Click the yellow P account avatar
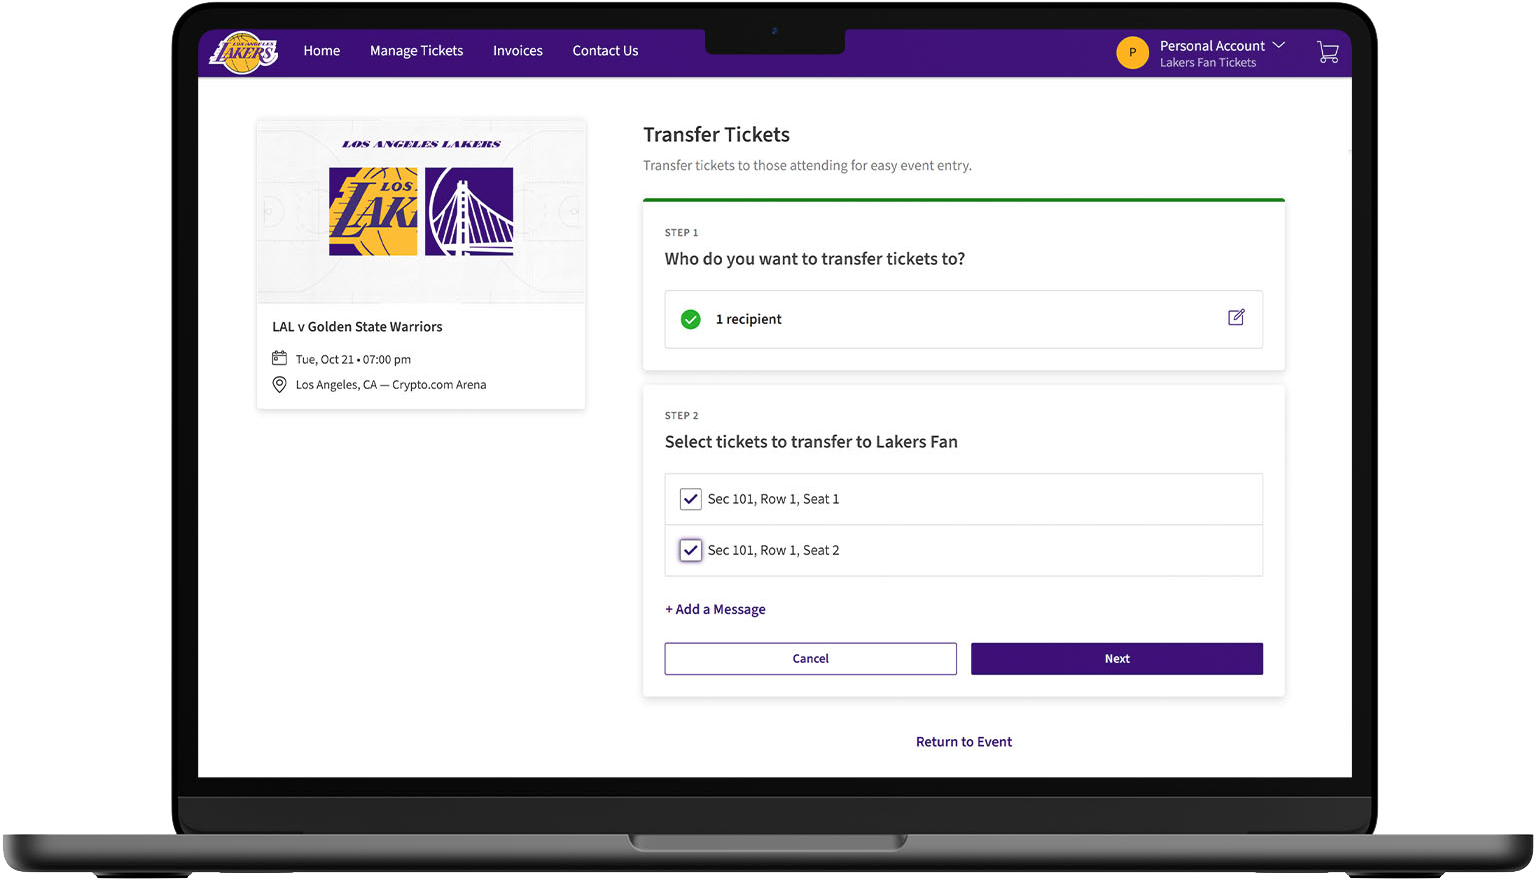The image size is (1536, 879). (x=1132, y=52)
